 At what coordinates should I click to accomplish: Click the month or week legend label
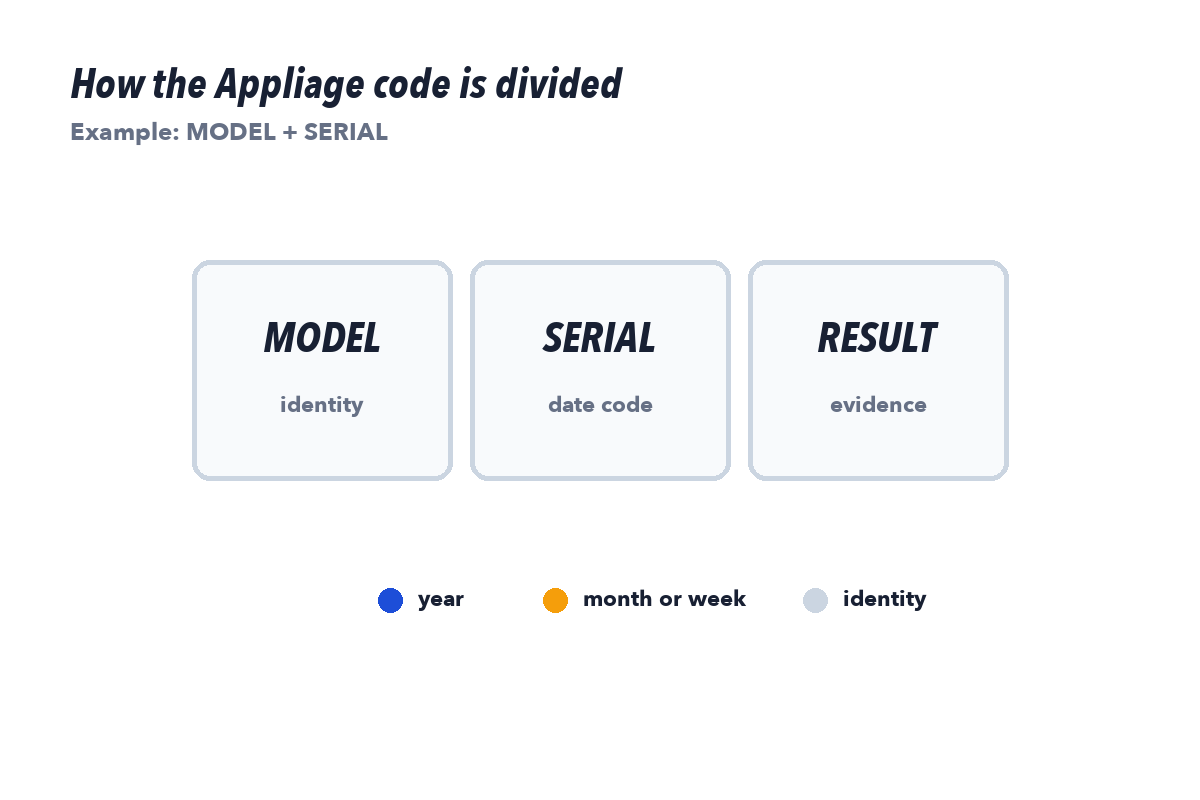pos(664,598)
